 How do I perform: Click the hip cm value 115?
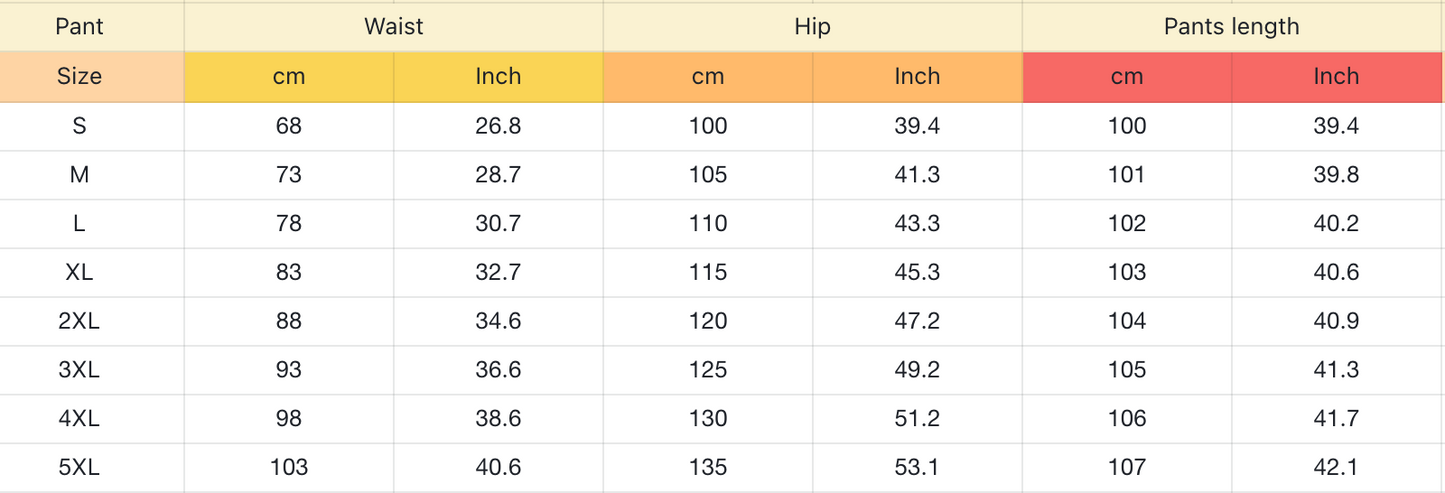[708, 272]
